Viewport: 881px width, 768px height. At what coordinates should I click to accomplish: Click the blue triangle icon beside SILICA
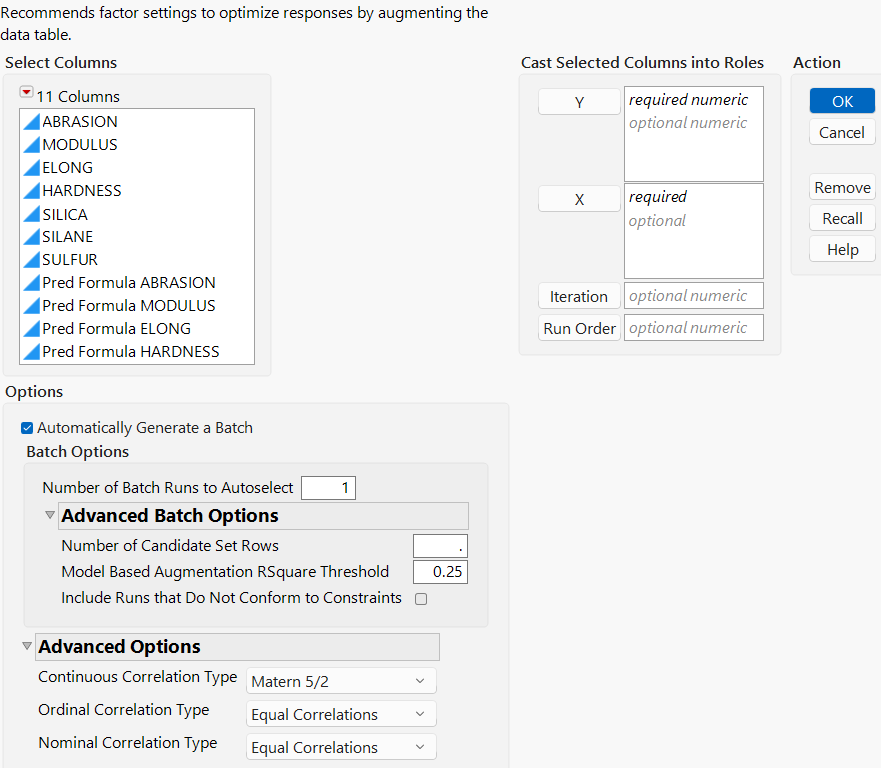[x=34, y=214]
